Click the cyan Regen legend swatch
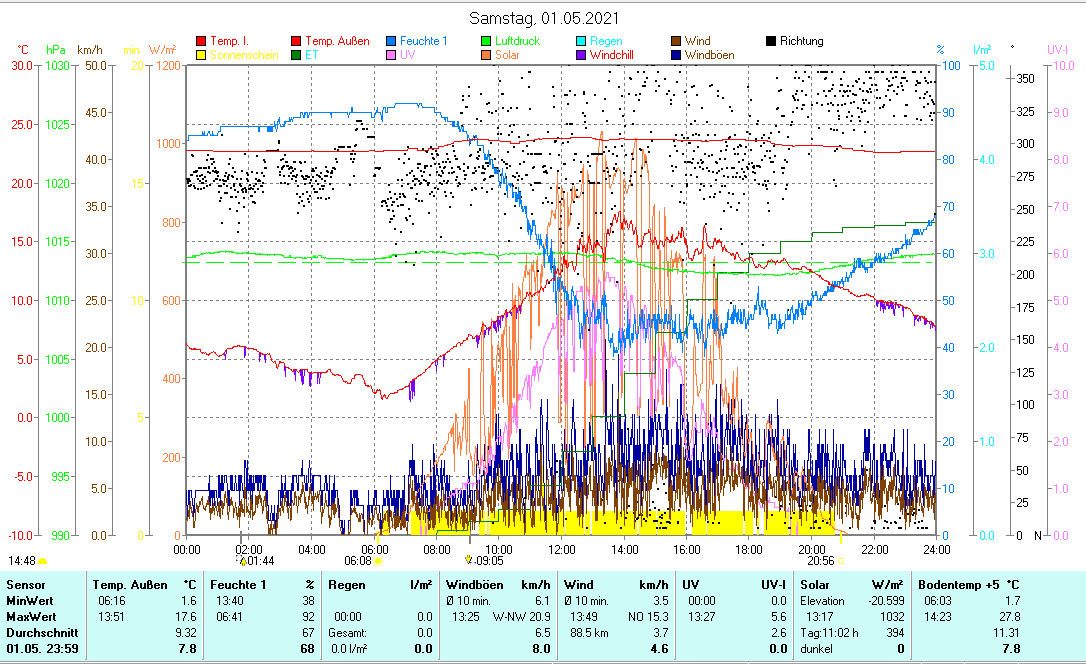This screenshot has width=1086, height=664. (x=581, y=42)
